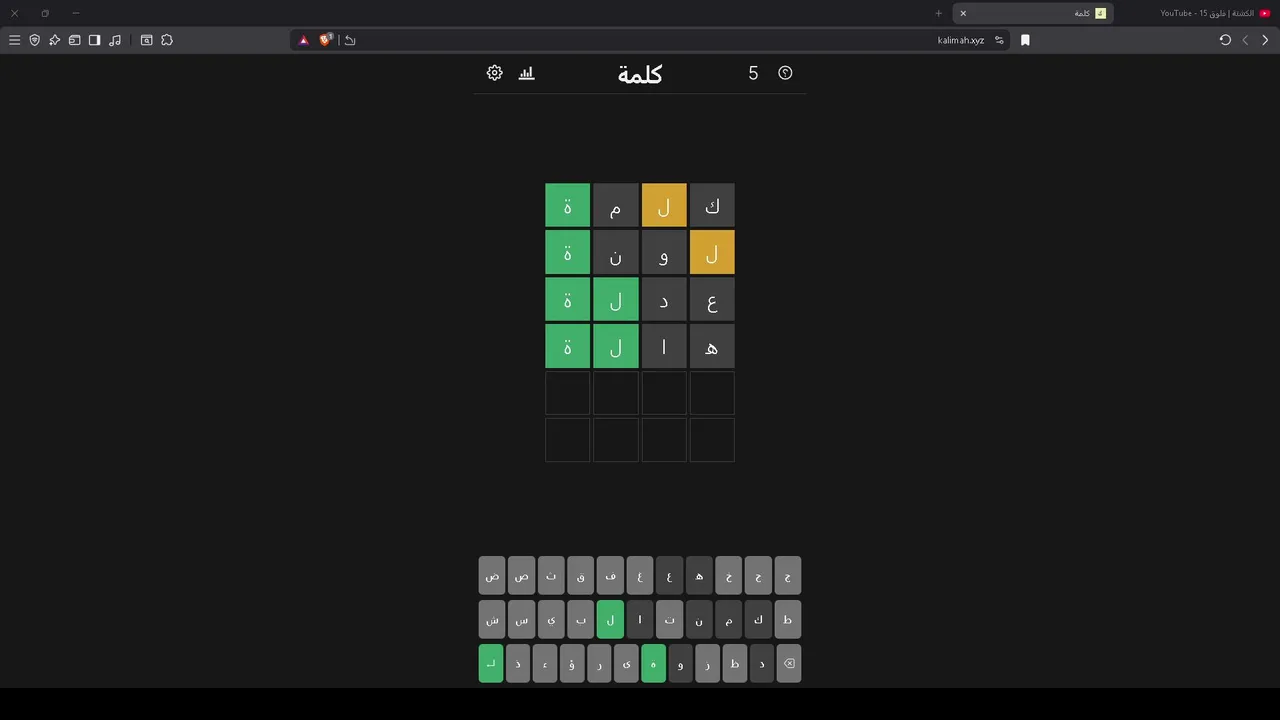Click the yellow ل tile in the first row
Screen dimensions: 1280x720
pyautogui.click(x=664, y=205)
